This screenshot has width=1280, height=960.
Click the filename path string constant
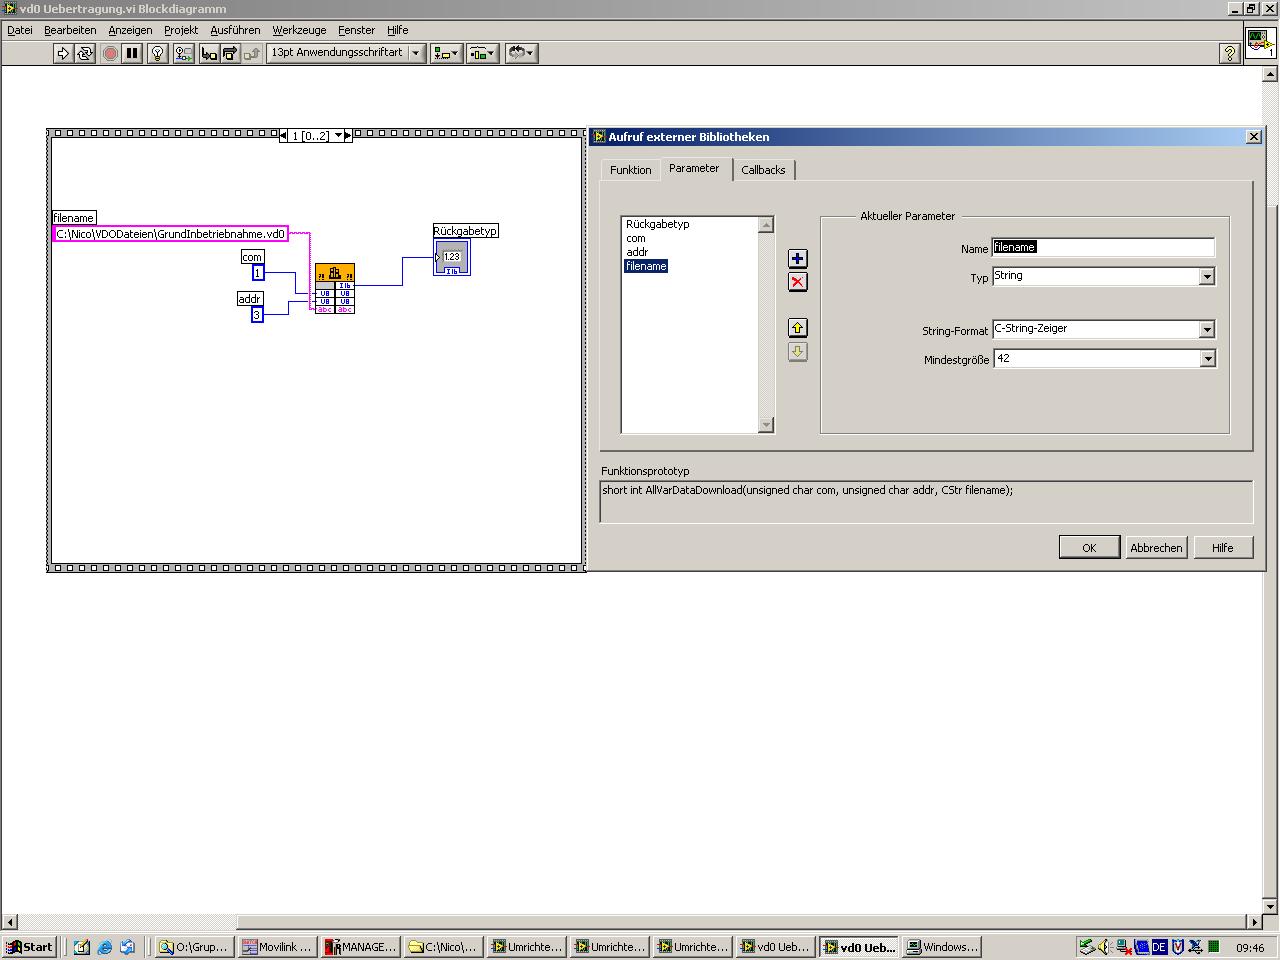[x=170, y=234]
